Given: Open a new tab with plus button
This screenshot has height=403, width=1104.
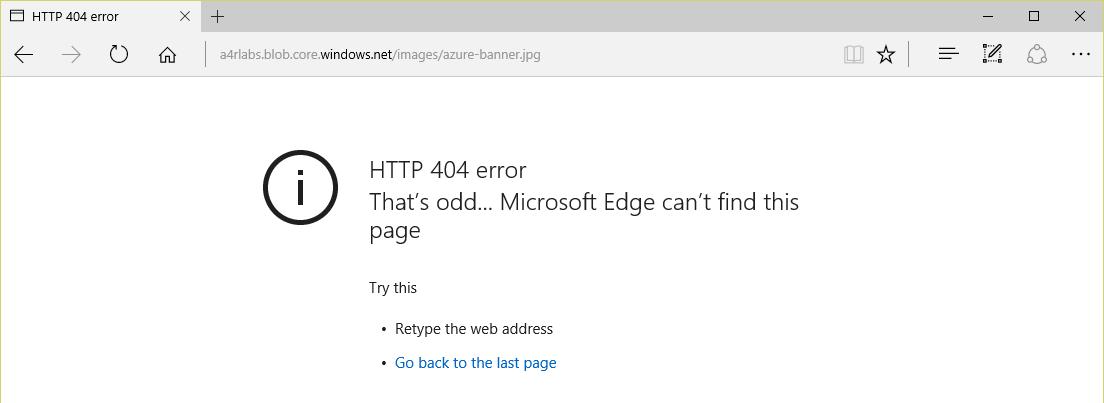Looking at the screenshot, I should pyautogui.click(x=218, y=16).
